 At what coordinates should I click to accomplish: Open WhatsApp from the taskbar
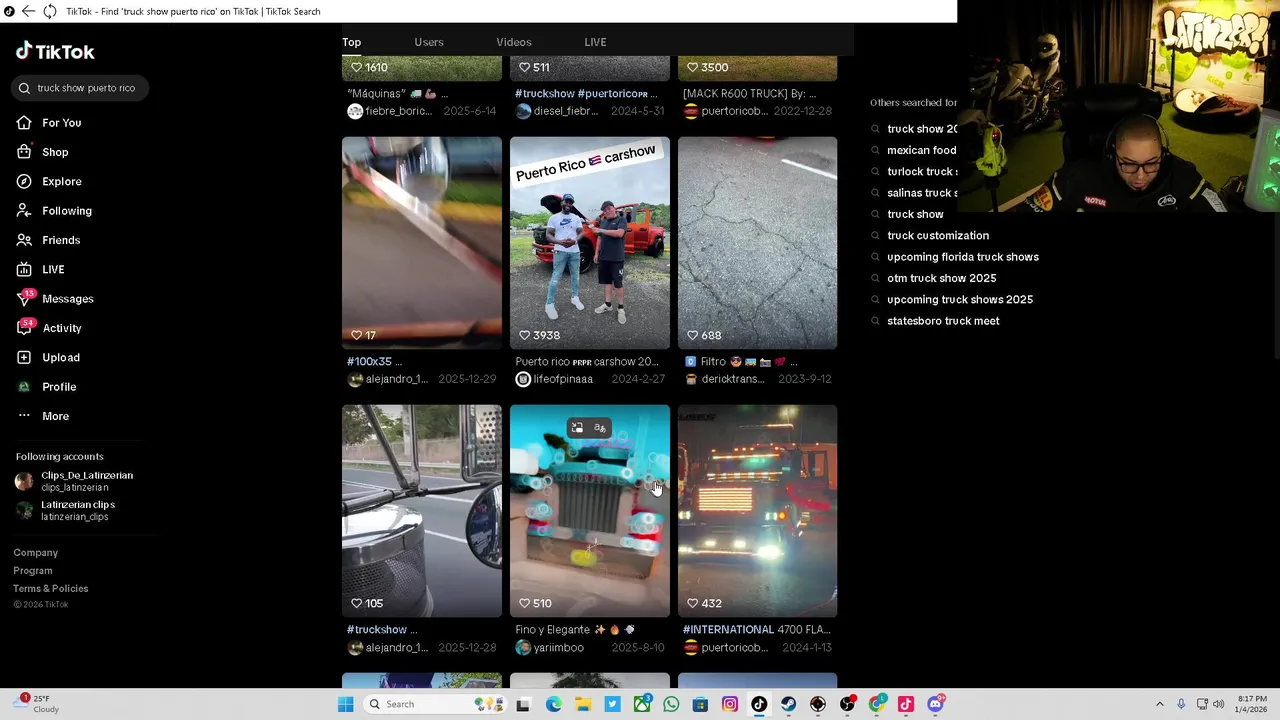point(671,704)
